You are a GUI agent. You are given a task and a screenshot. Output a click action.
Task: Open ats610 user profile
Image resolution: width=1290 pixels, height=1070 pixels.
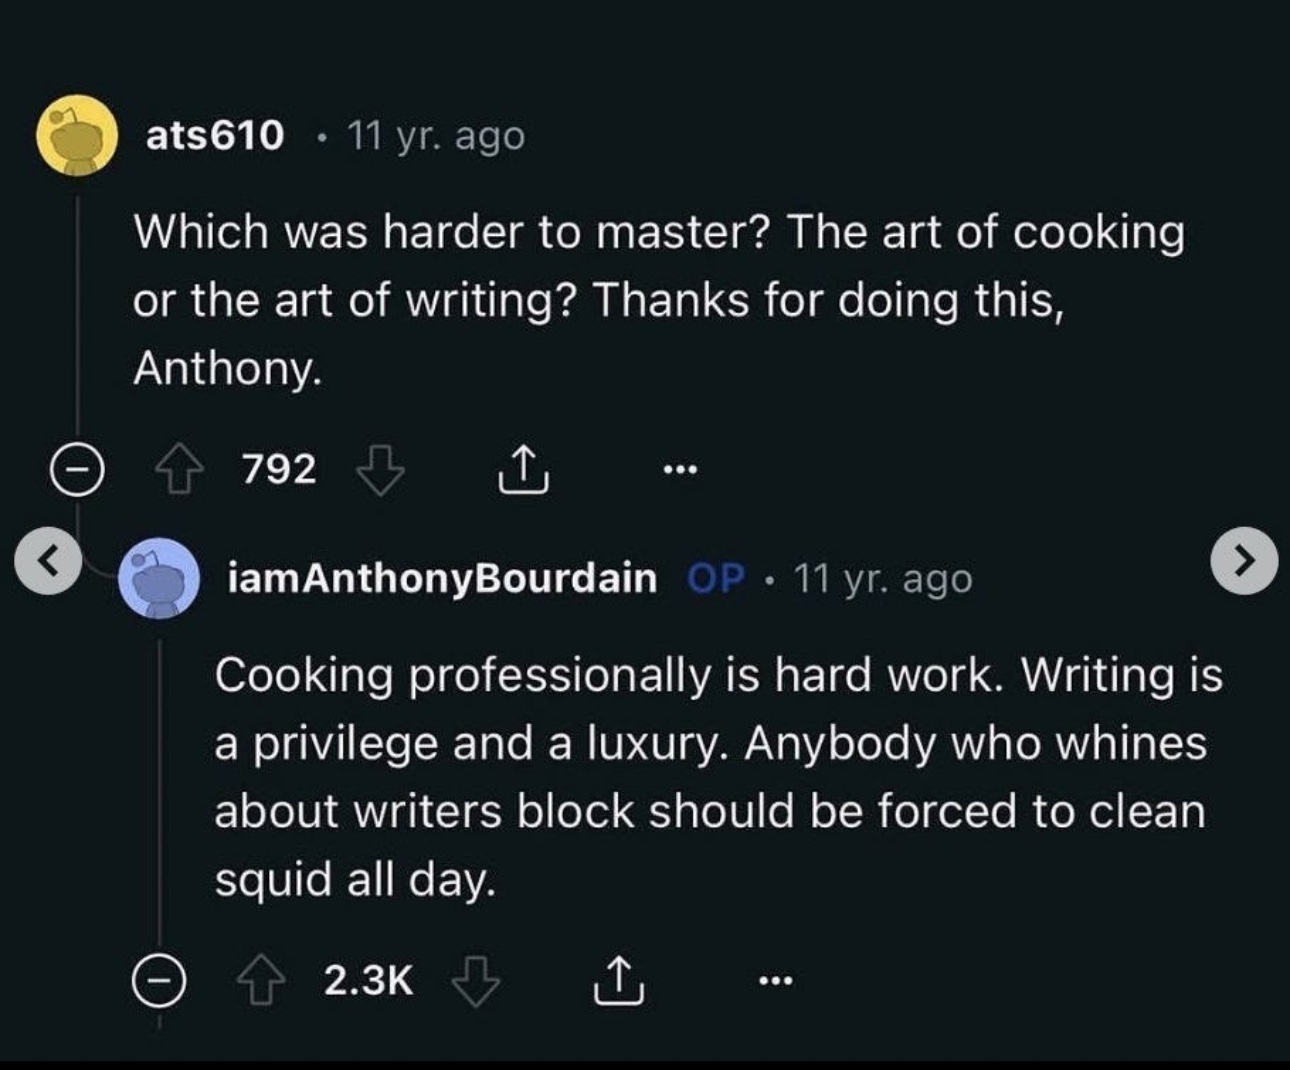215,135
